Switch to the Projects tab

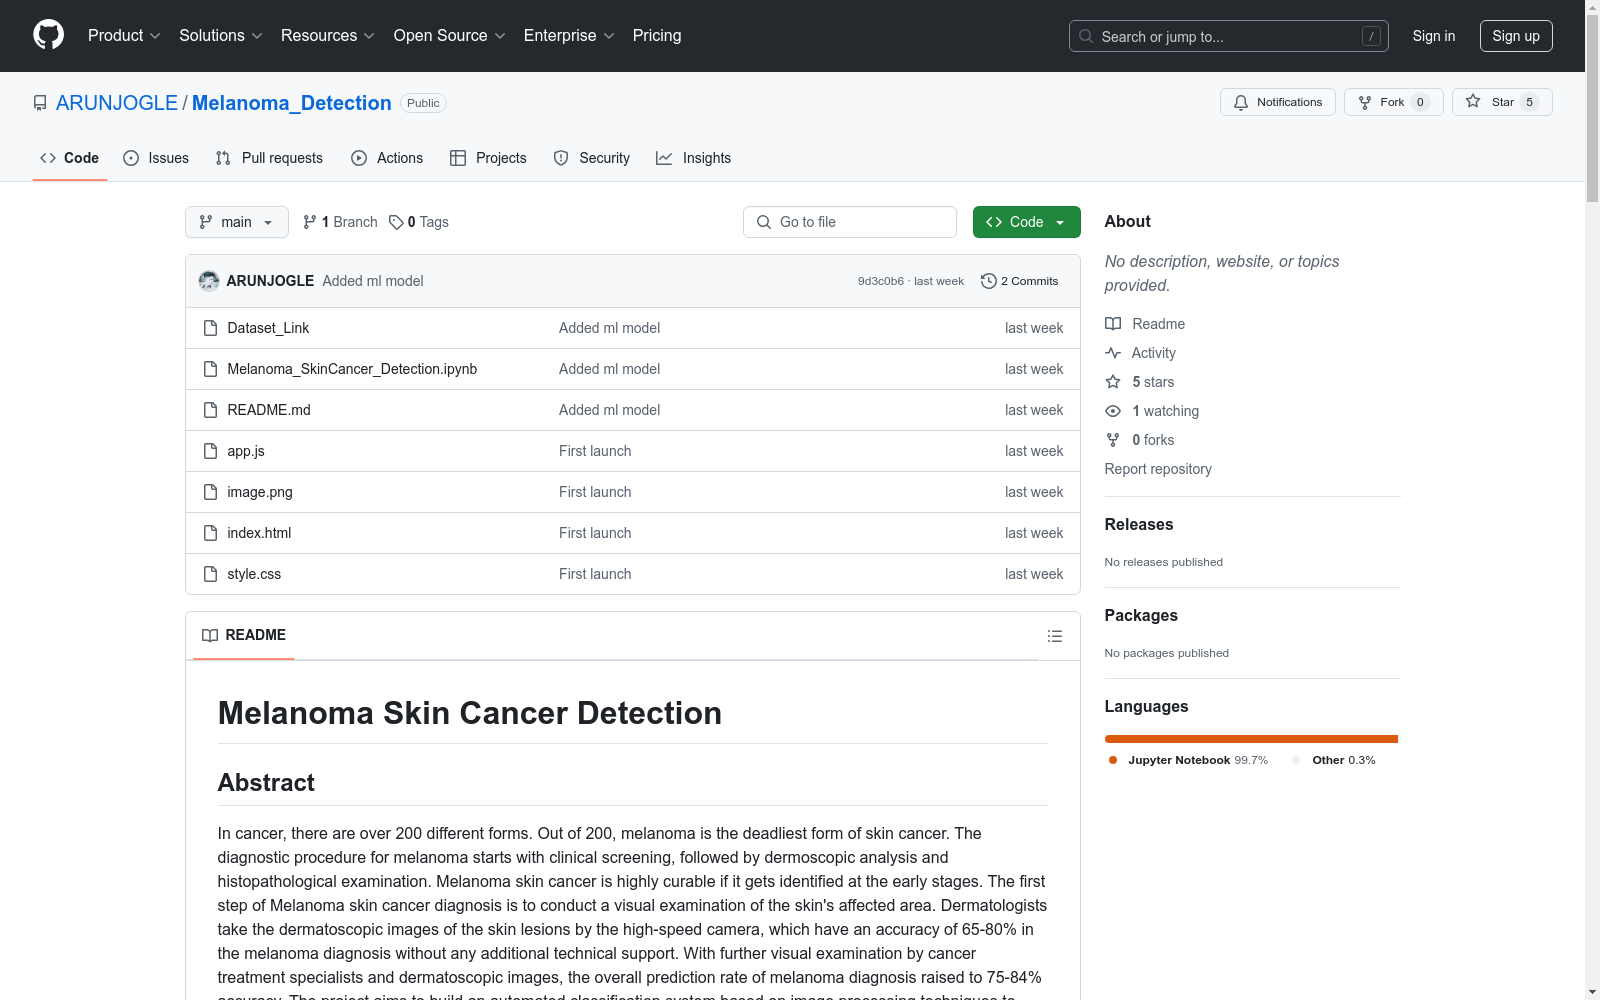pos(488,158)
